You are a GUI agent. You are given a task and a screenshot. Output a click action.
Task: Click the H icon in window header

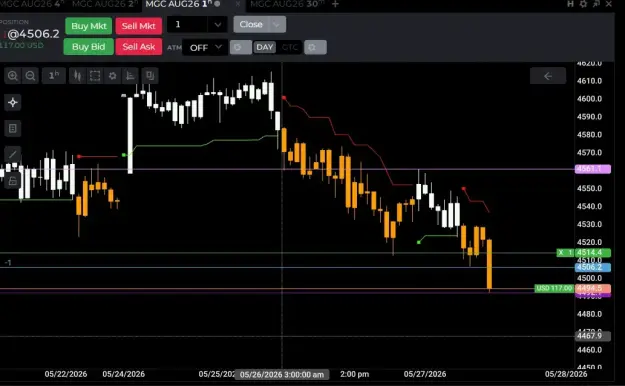570,4
